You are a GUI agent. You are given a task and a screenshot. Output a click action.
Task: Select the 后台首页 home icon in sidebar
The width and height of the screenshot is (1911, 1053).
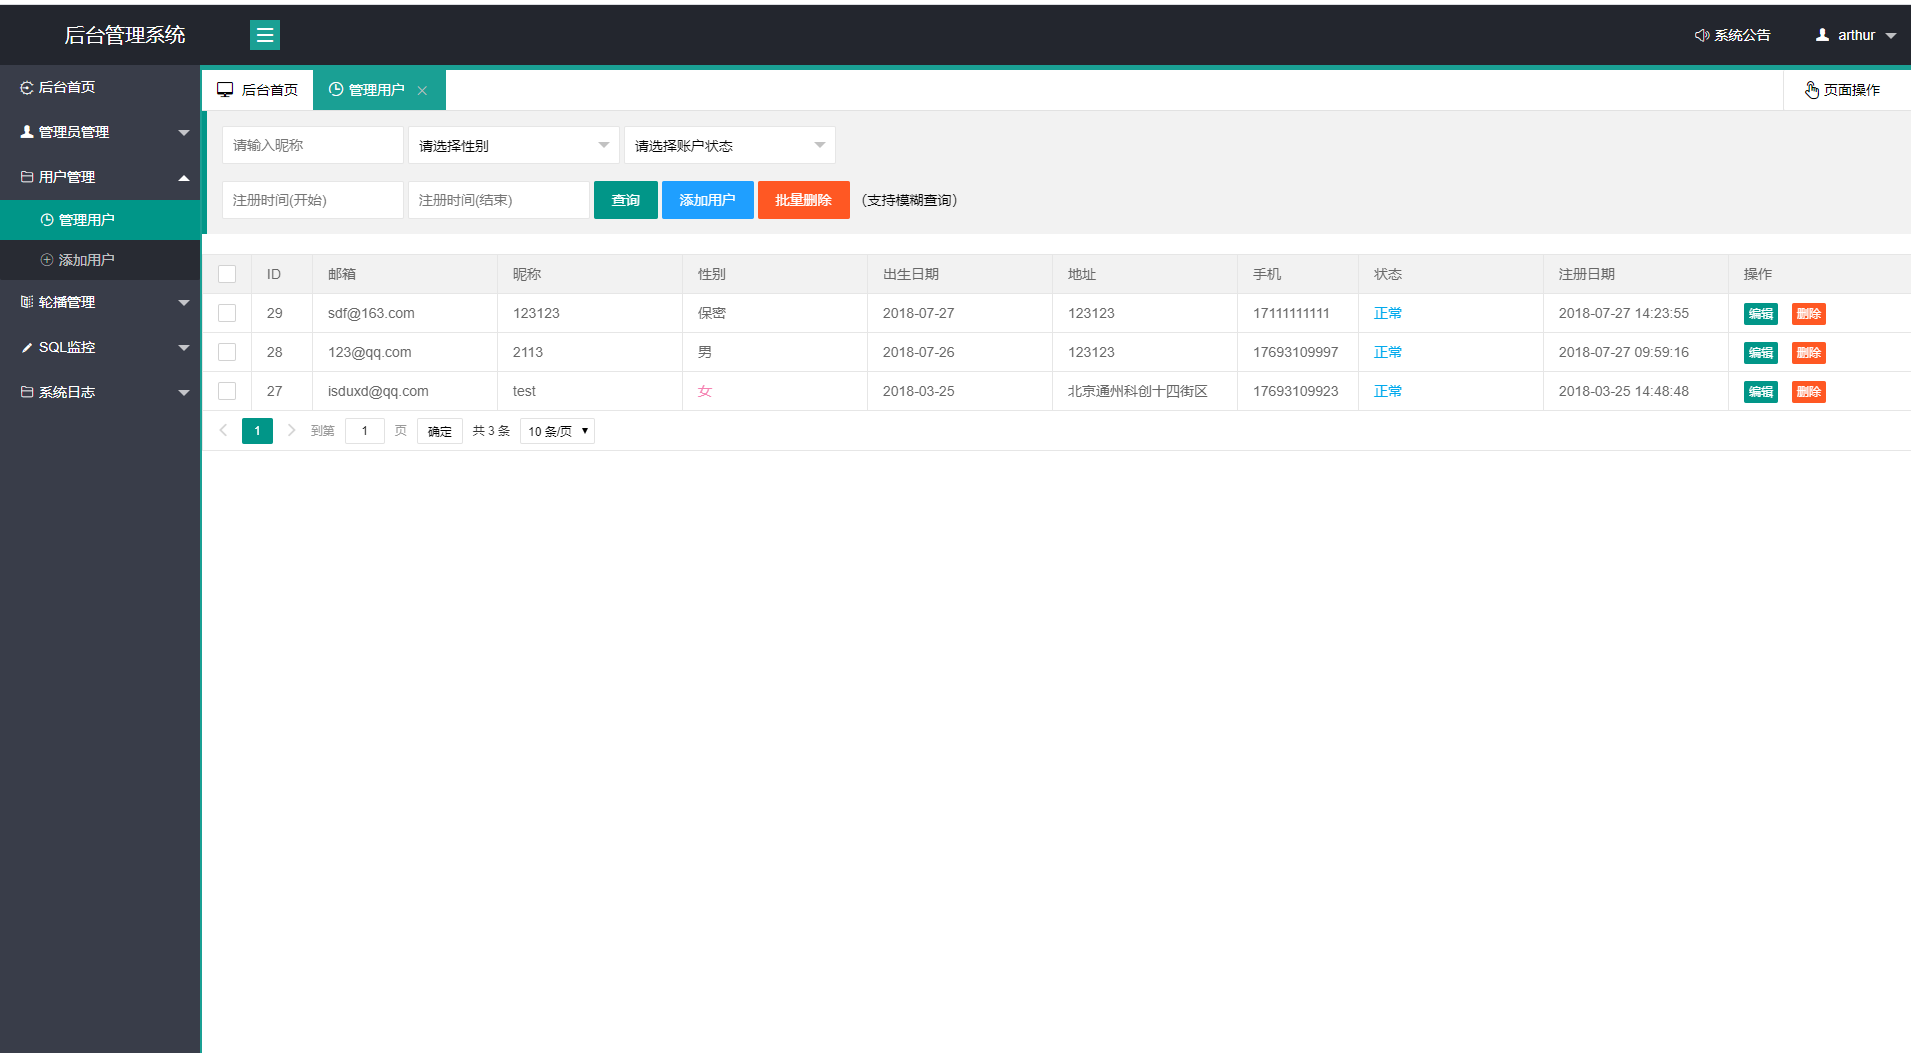26,87
